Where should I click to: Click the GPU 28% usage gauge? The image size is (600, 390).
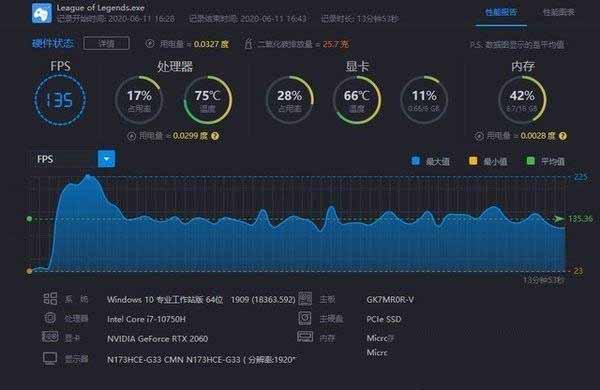[x=290, y=100]
